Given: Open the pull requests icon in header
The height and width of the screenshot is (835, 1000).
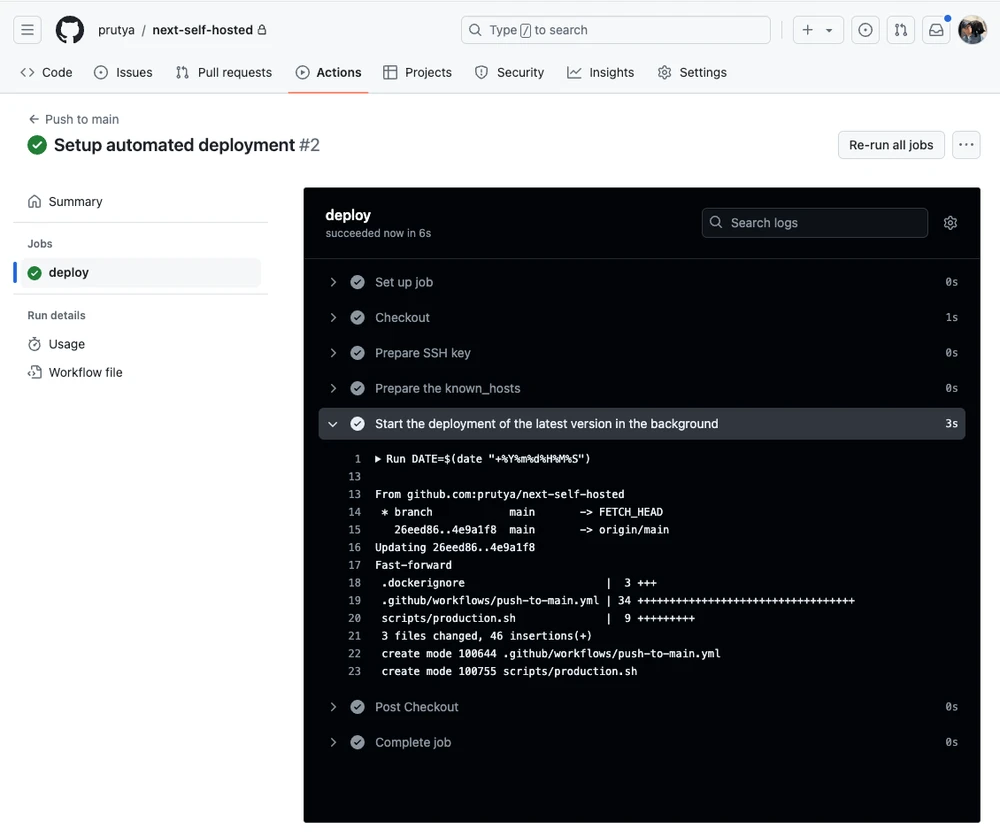Looking at the screenshot, I should coord(901,30).
